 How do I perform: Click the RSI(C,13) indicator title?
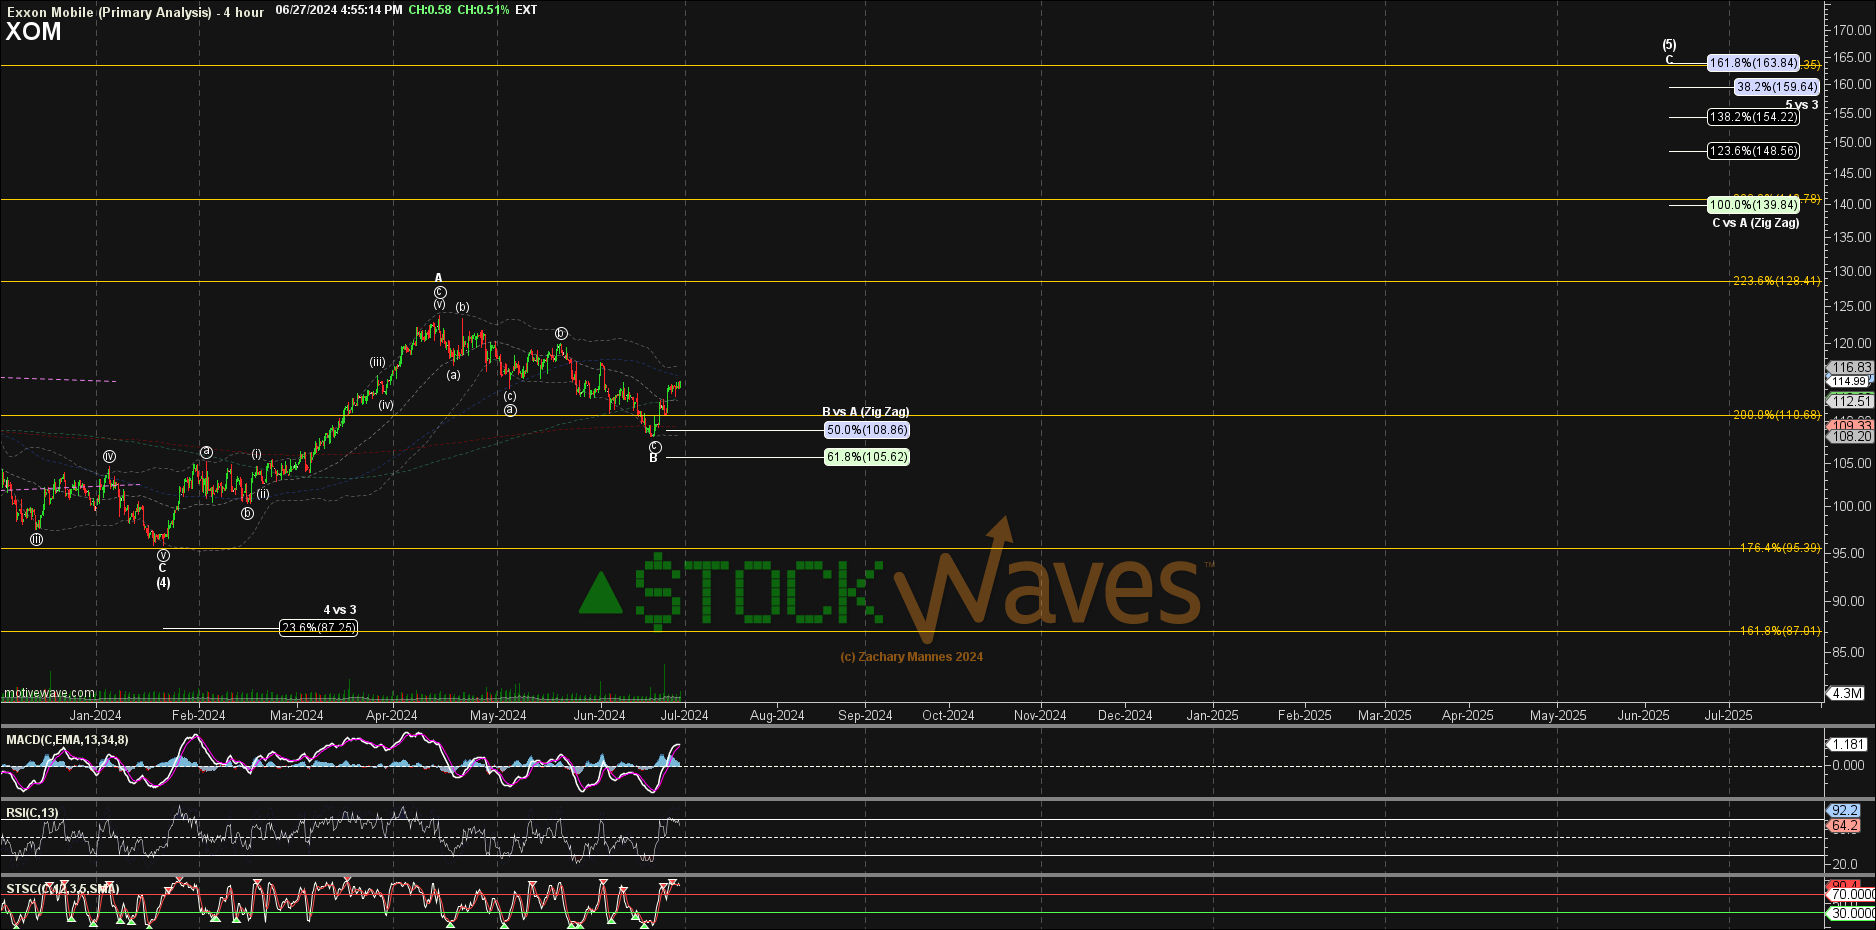click(32, 813)
